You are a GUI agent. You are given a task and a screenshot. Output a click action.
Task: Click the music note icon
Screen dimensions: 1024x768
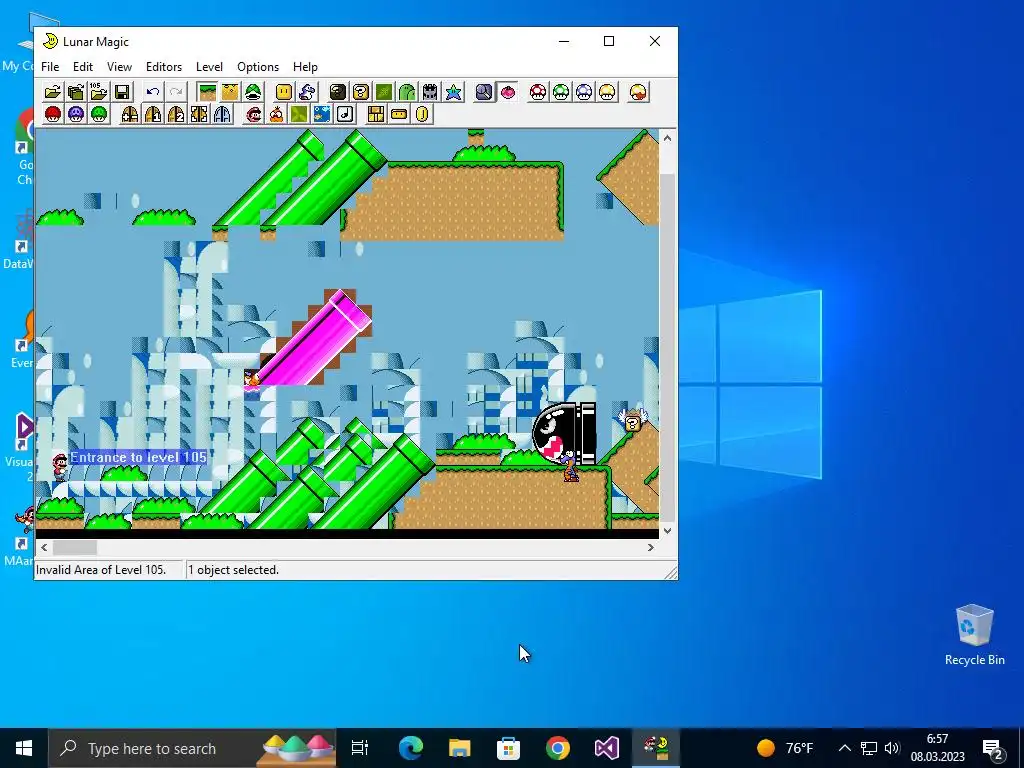pos(345,115)
